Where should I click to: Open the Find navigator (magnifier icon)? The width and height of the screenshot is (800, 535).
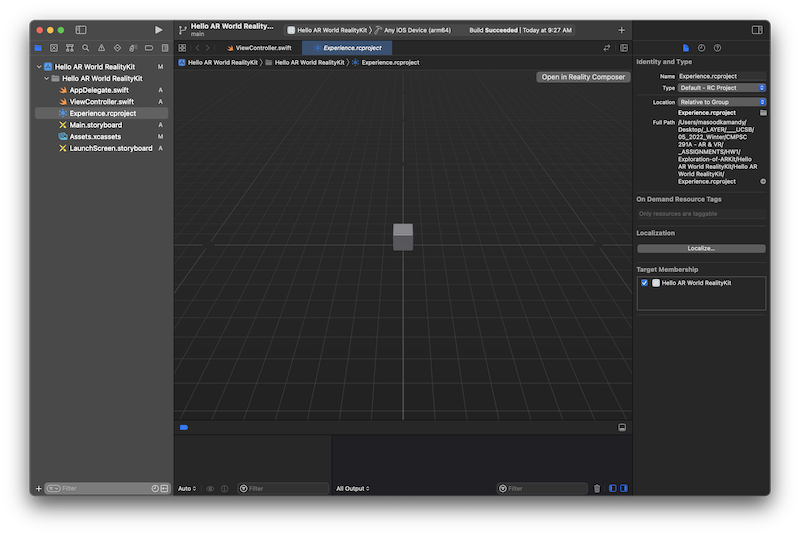(x=85, y=47)
